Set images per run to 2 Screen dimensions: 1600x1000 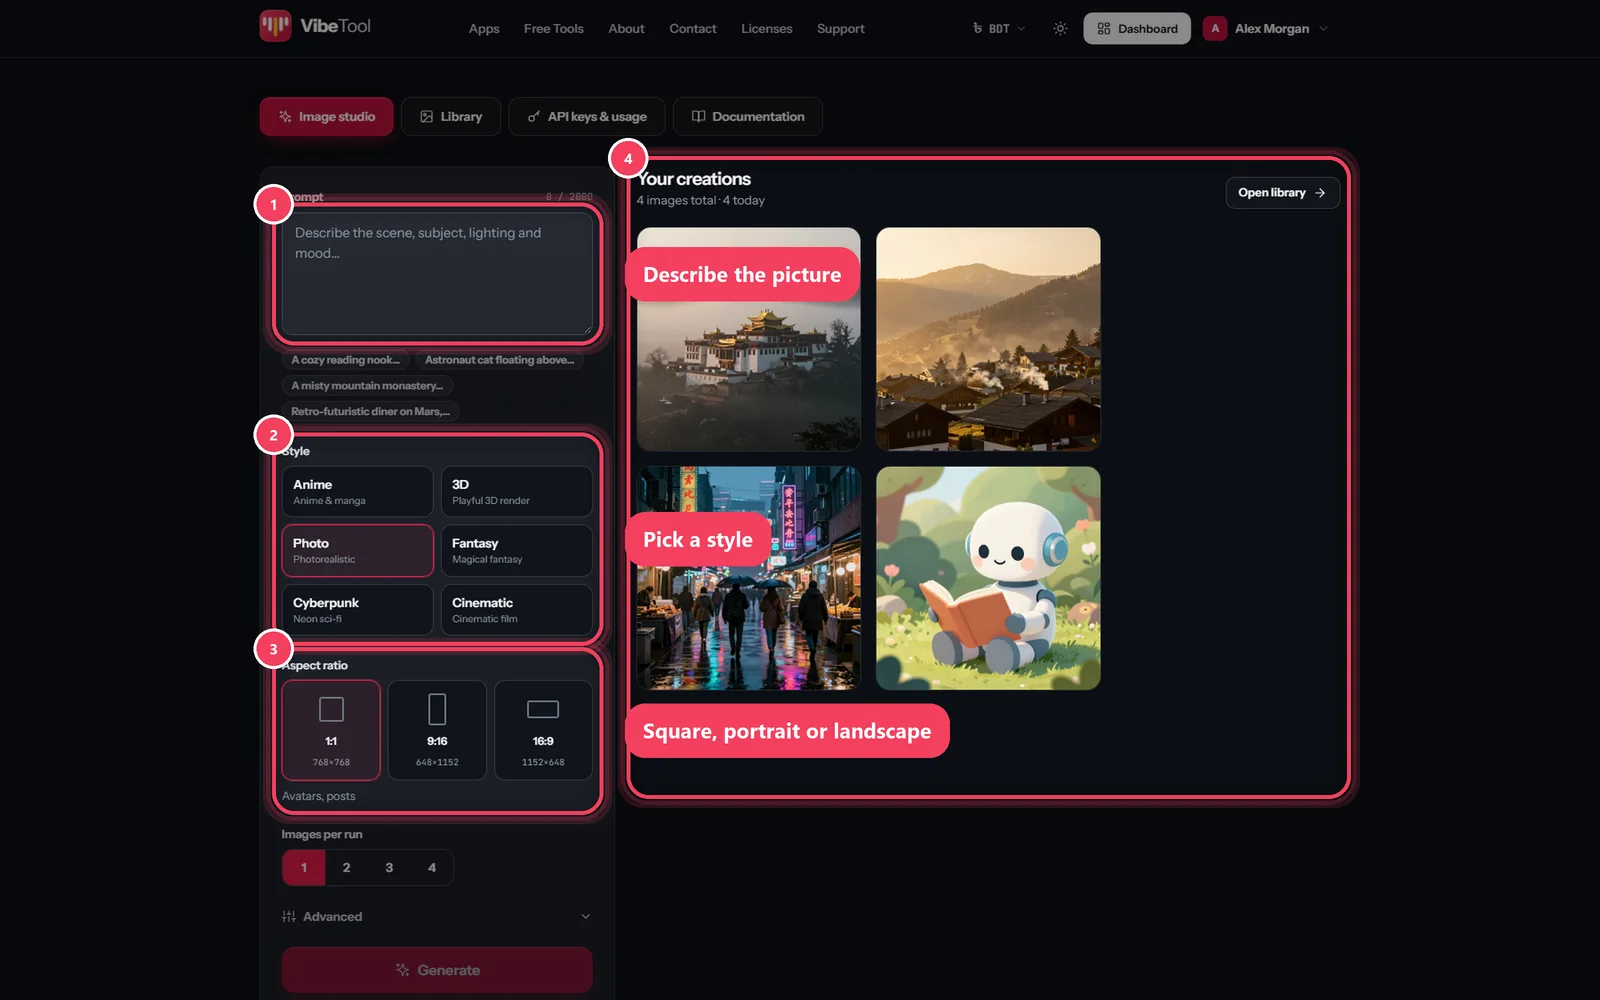tap(347, 868)
